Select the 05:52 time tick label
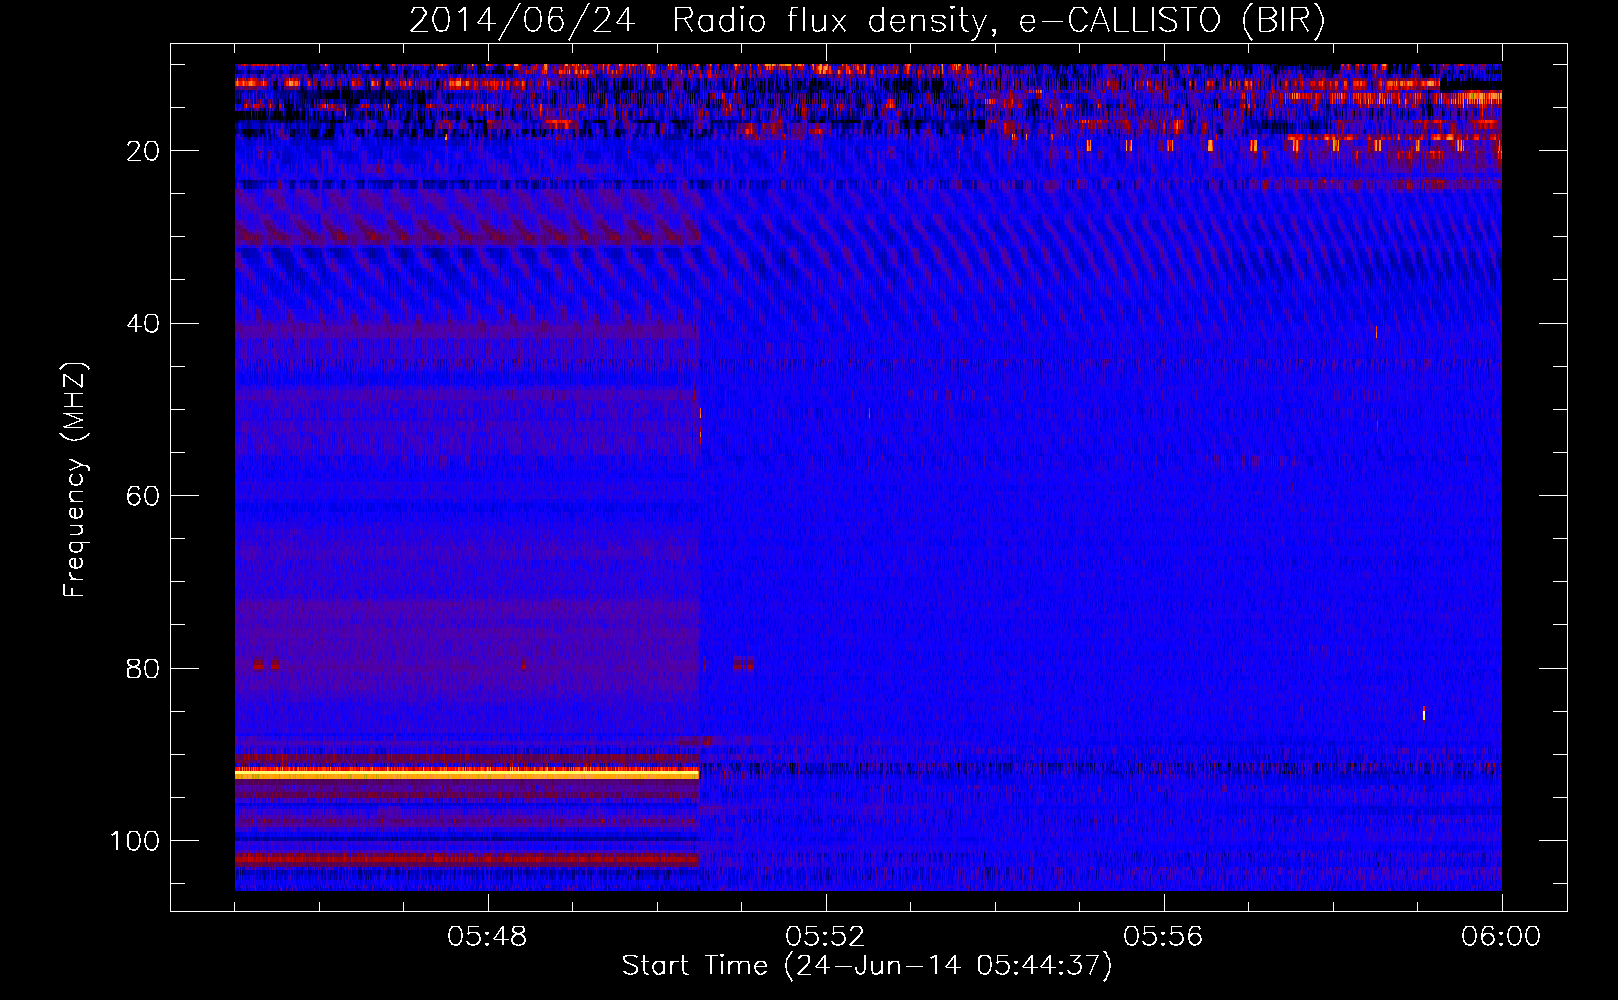Image resolution: width=1618 pixels, height=1000 pixels. [825, 936]
